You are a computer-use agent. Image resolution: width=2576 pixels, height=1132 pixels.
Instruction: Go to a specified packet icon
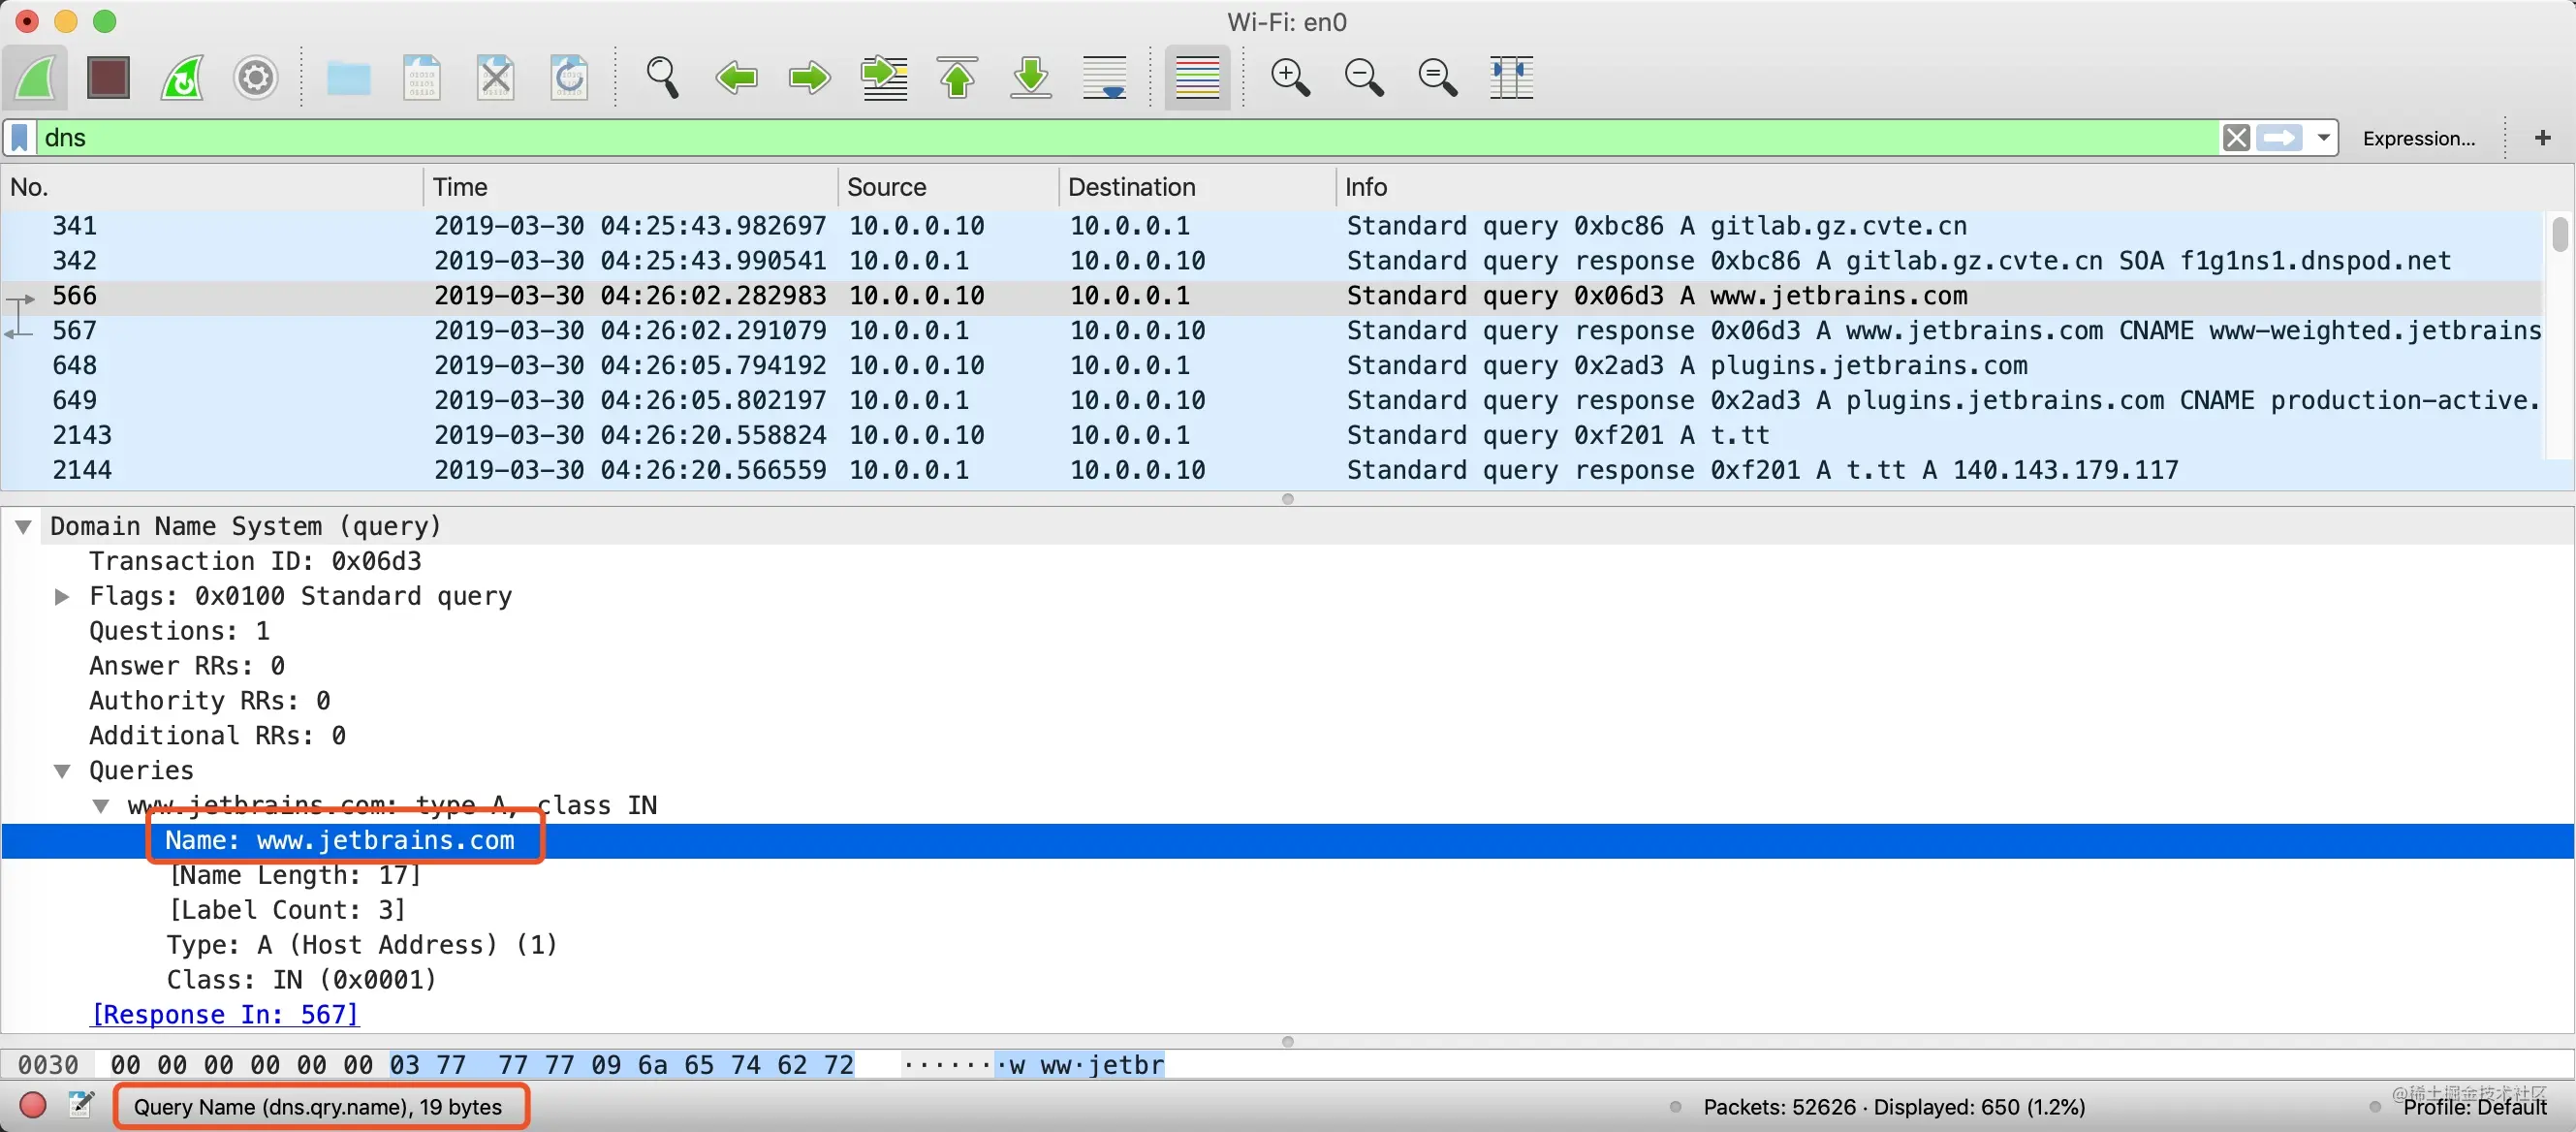click(884, 77)
